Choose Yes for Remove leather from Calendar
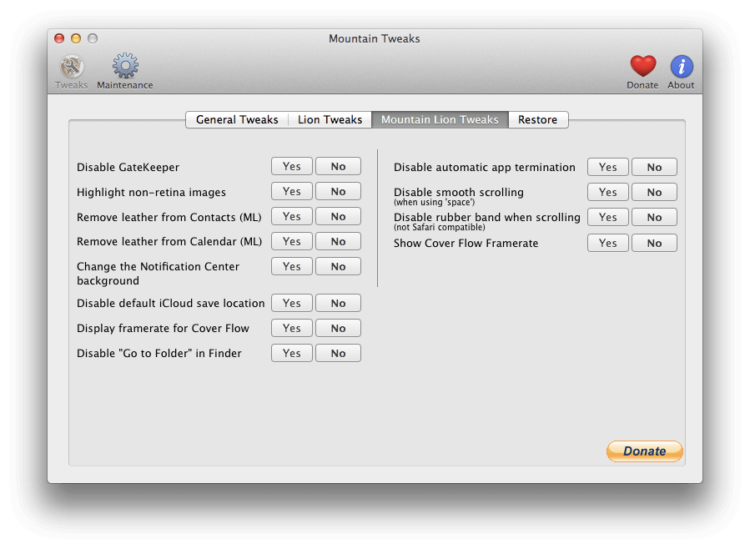 [x=292, y=242]
